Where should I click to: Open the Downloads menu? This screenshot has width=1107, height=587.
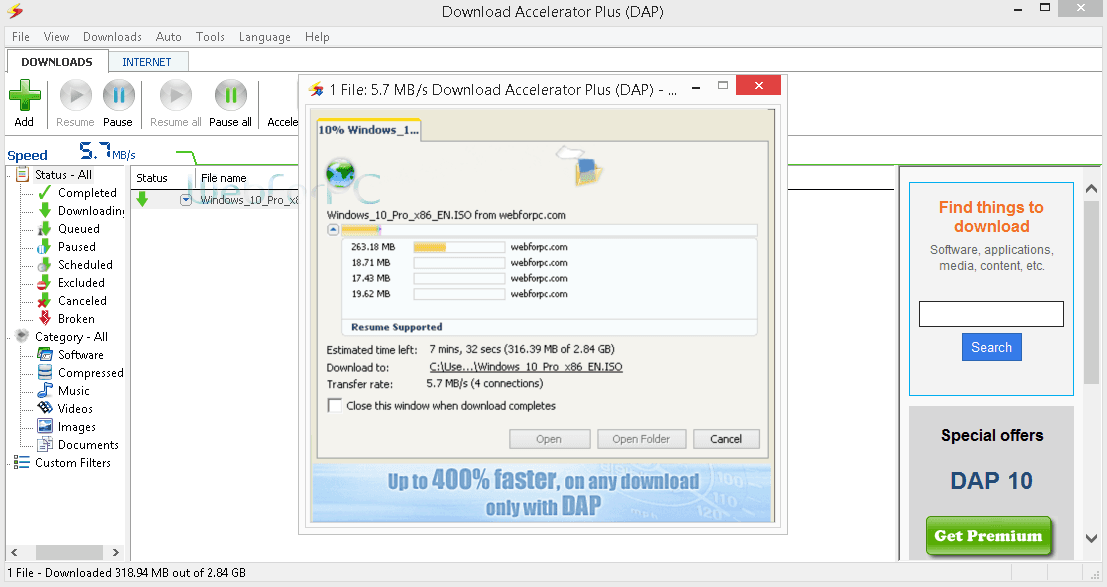point(112,37)
